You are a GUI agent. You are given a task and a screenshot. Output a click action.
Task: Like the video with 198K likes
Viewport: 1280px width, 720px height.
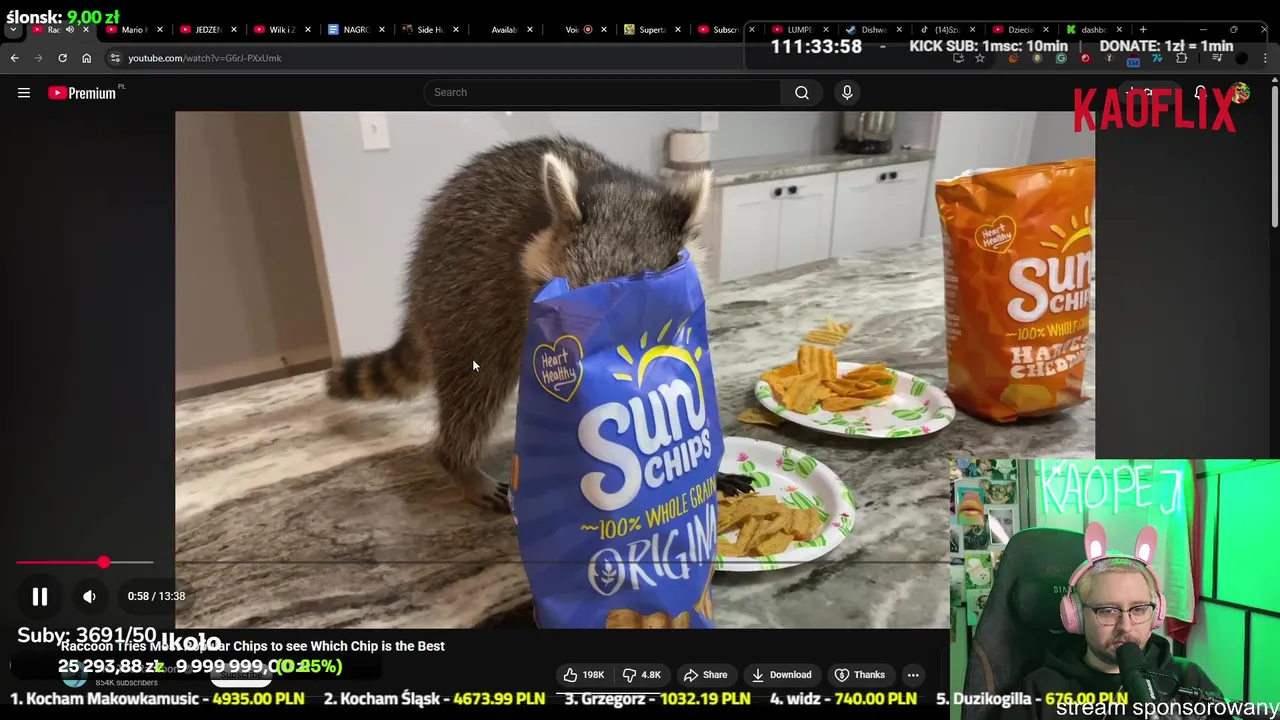click(584, 675)
